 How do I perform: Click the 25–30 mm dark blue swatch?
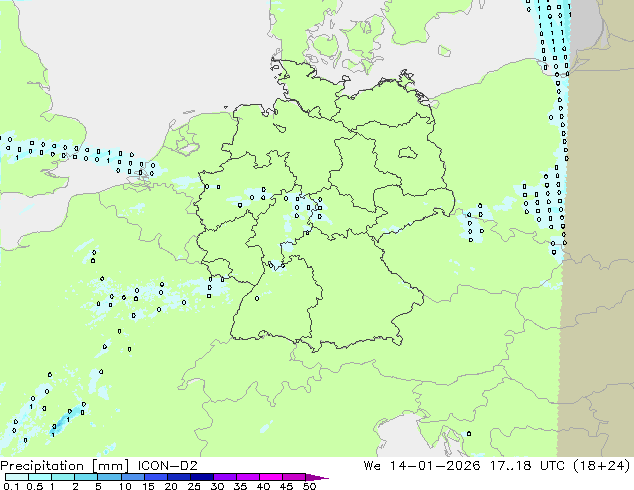pyautogui.click(x=201, y=477)
